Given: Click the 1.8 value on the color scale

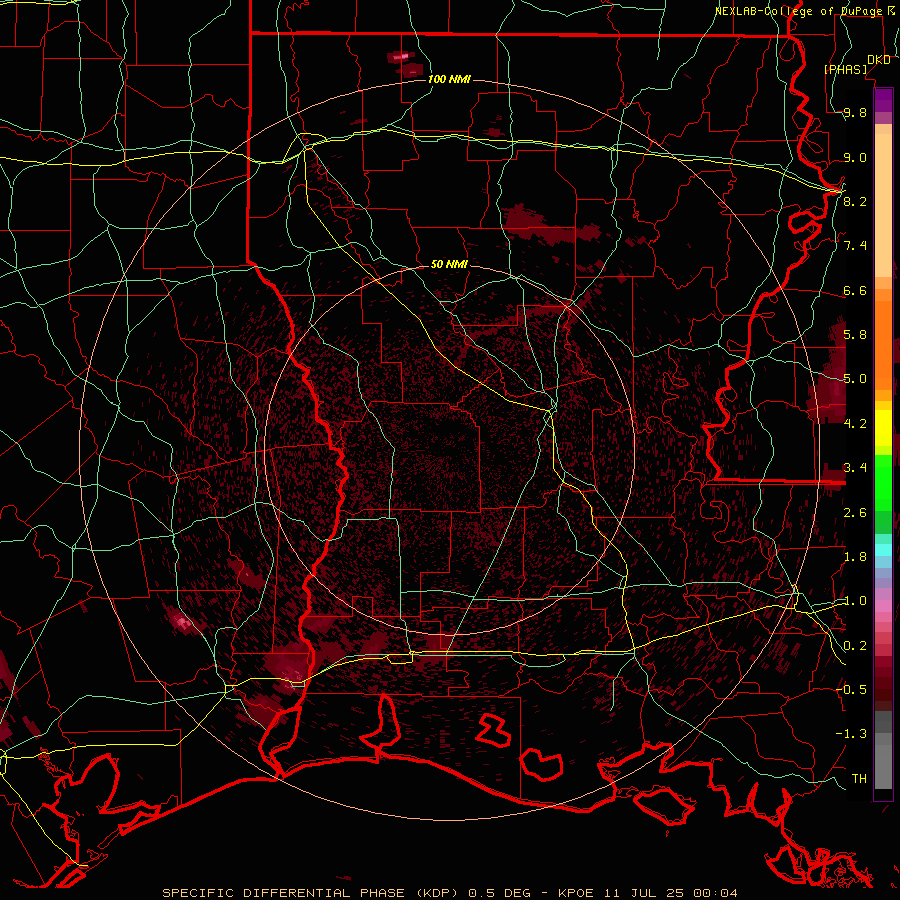Looking at the screenshot, I should (855, 557).
